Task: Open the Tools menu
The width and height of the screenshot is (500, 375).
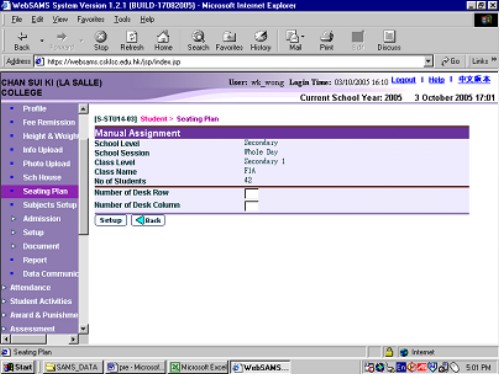Action: click(122, 19)
